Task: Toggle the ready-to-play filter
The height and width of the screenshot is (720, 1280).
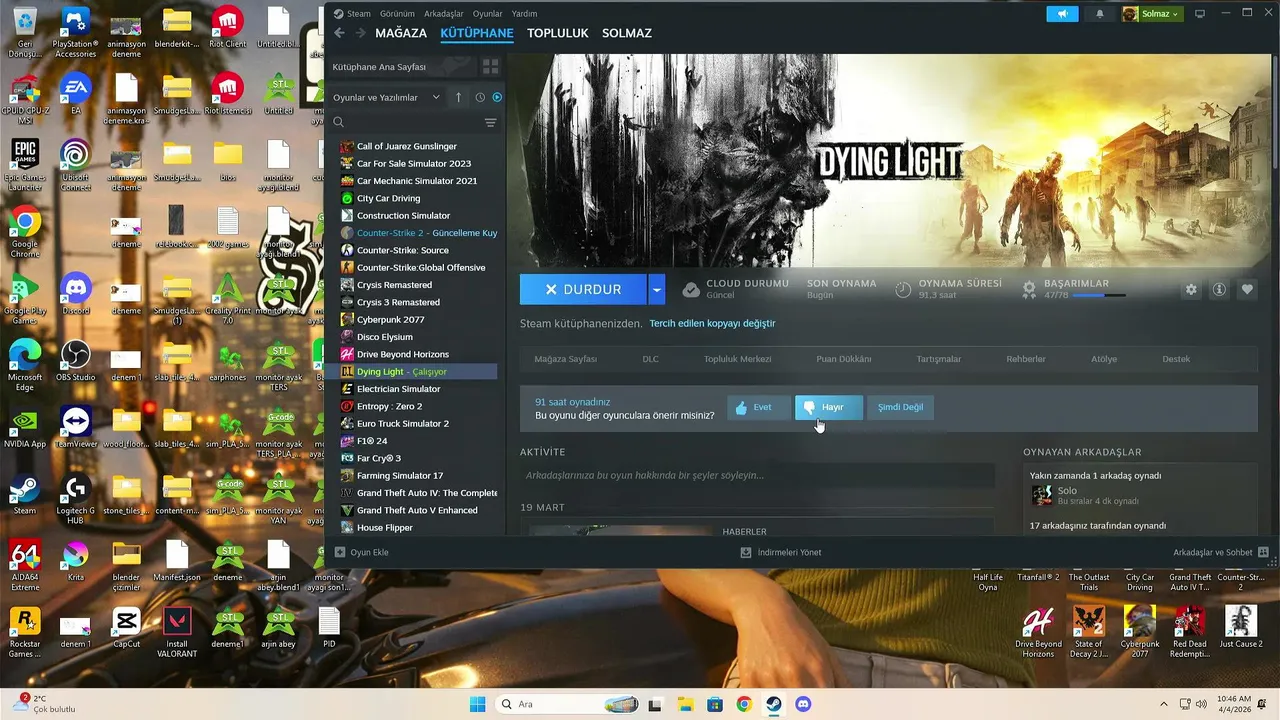Action: (497, 97)
